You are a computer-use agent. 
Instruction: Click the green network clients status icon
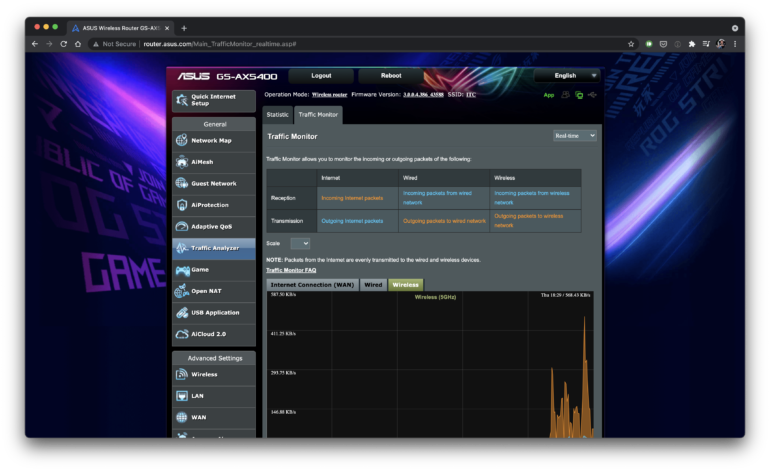click(x=579, y=95)
